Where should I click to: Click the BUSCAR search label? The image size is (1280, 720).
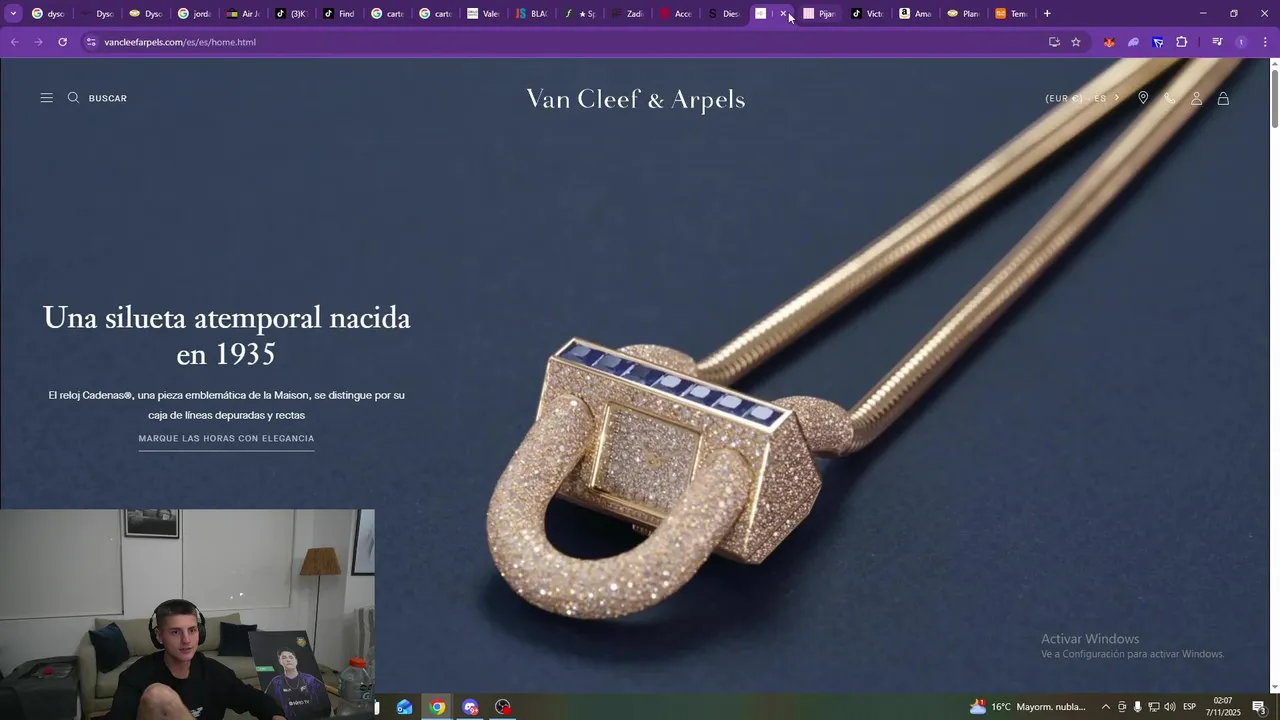[107, 98]
